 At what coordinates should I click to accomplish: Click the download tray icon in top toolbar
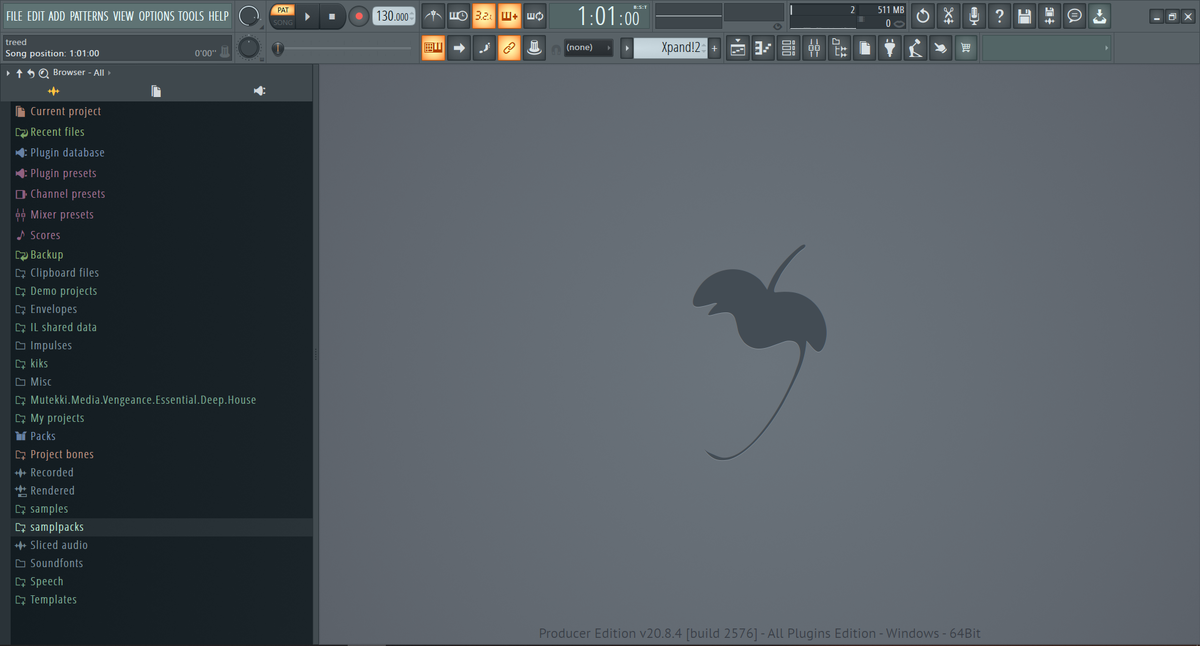(x=1099, y=16)
